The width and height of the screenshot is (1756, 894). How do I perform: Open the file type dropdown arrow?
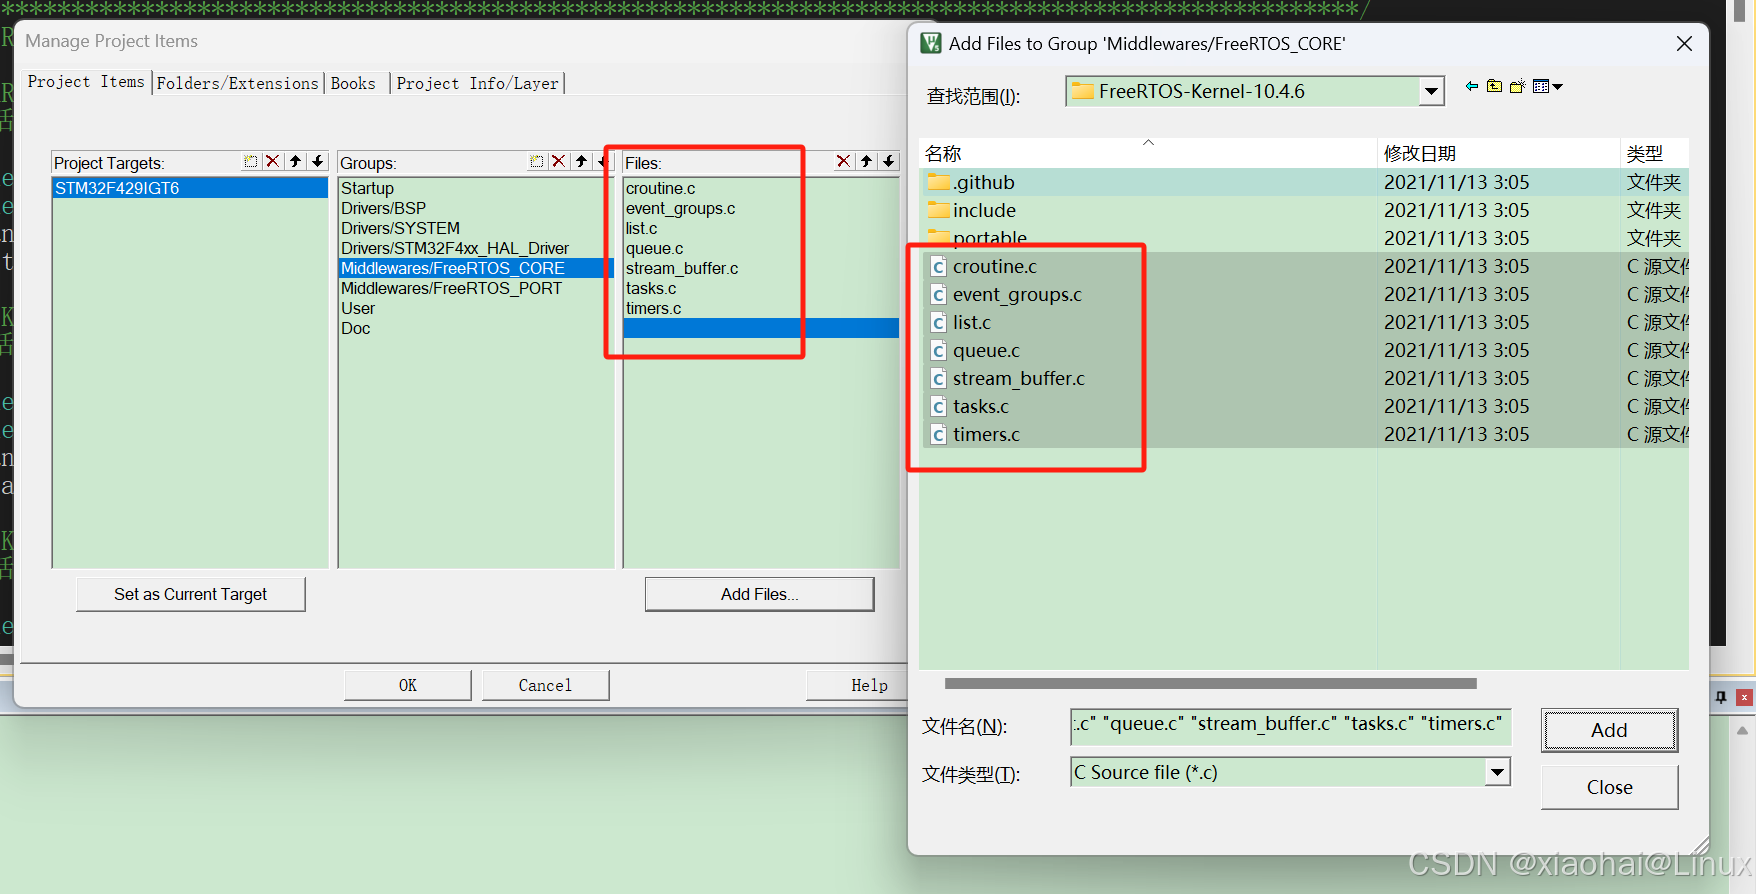1497,772
